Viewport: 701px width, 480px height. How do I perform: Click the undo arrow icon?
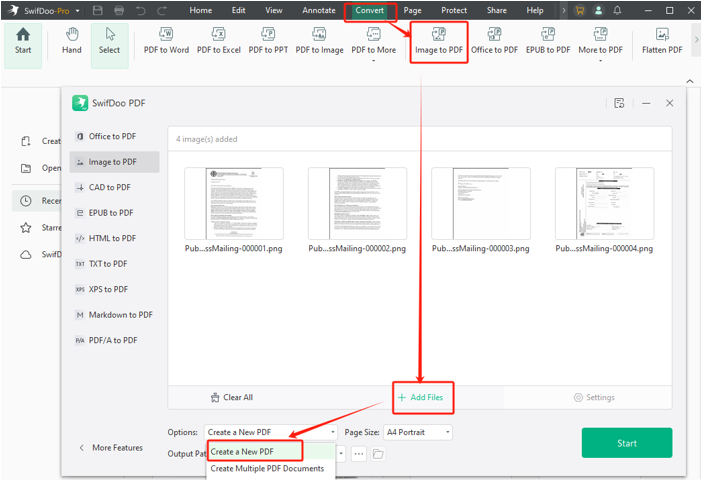click(x=141, y=10)
